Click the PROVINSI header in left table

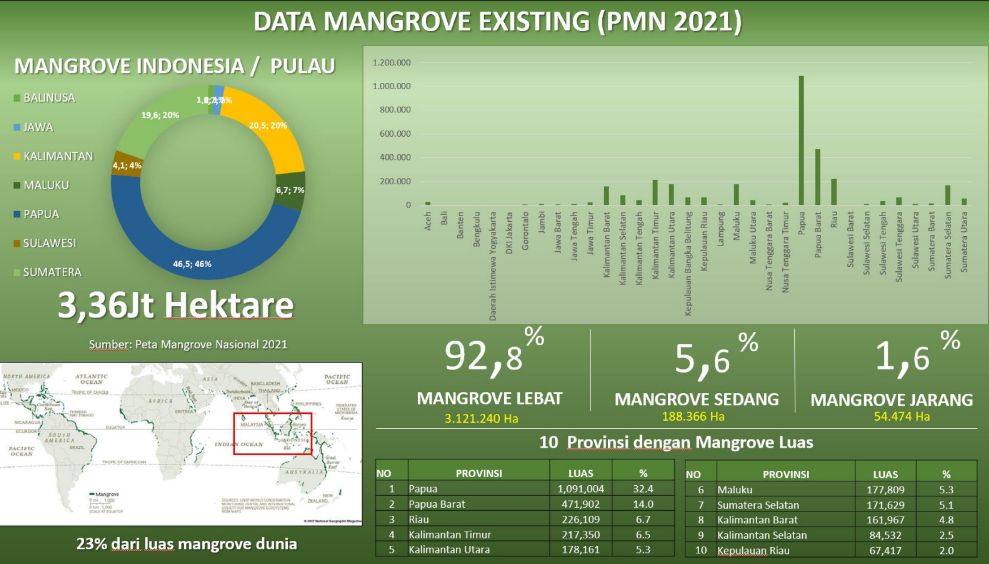478,473
